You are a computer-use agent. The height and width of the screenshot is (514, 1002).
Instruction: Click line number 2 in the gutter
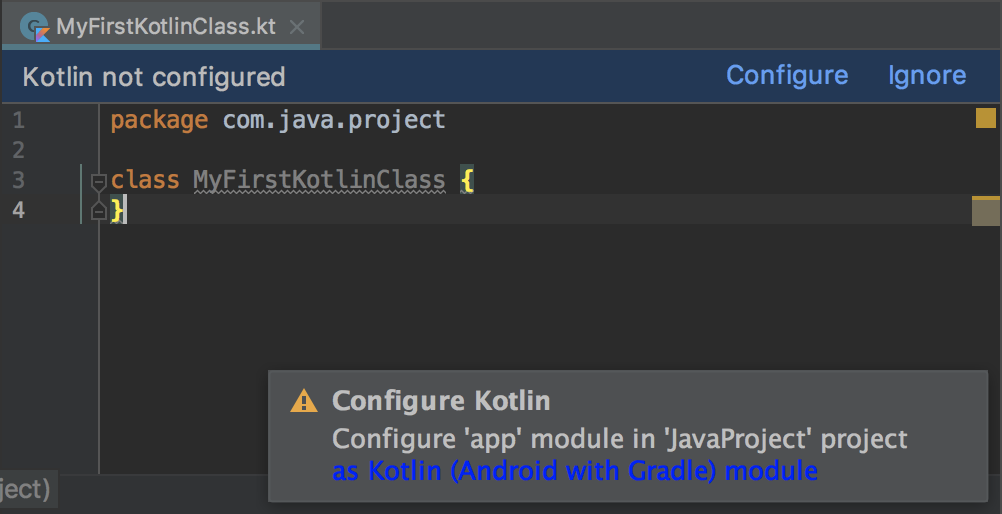(18, 151)
